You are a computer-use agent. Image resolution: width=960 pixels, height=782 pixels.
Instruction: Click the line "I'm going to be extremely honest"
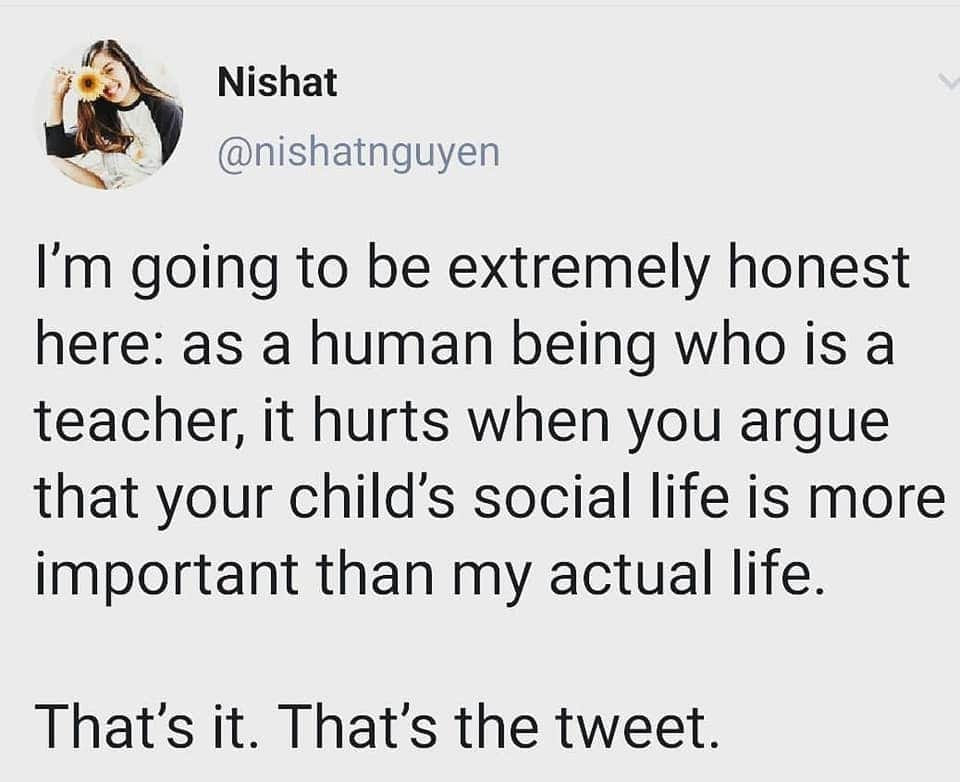pyautogui.click(x=471, y=271)
